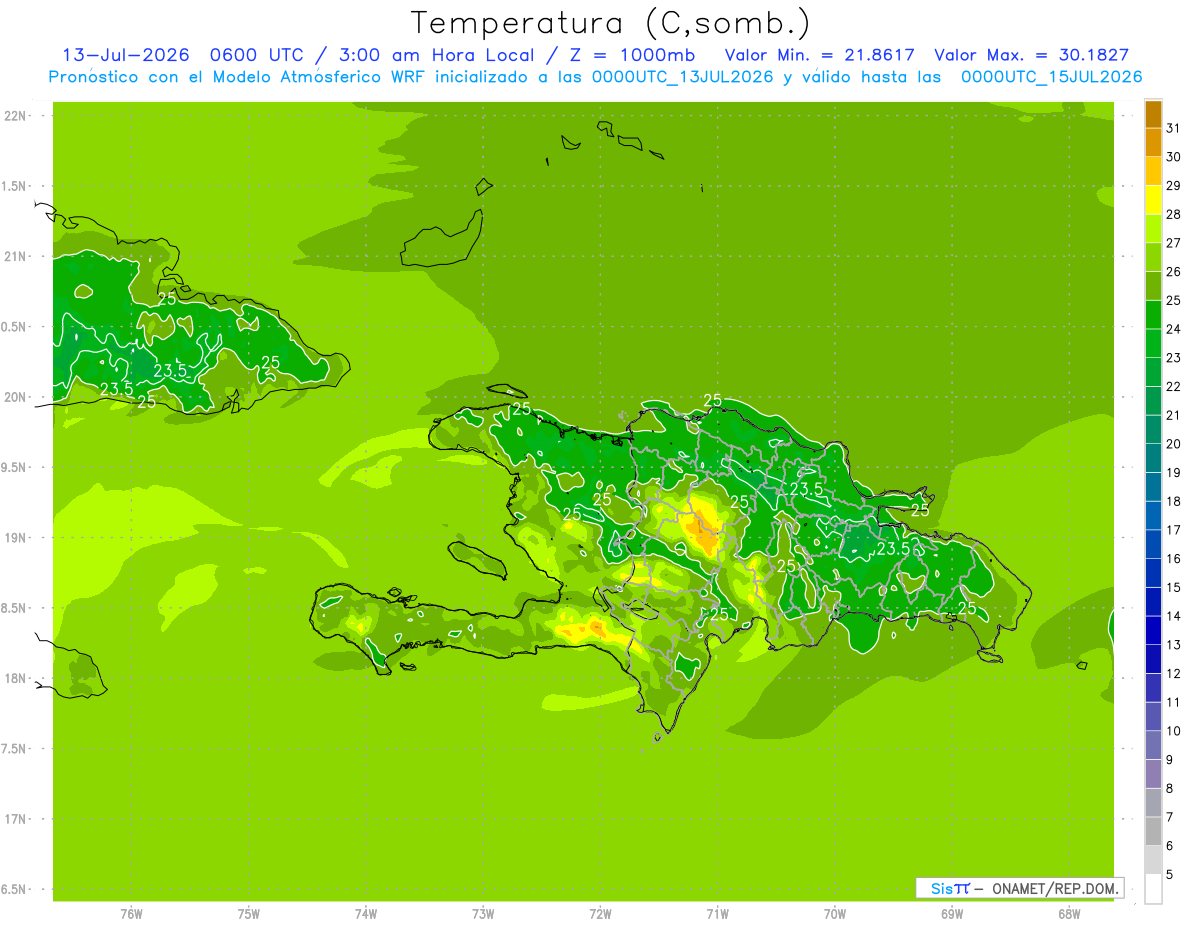Image resolution: width=1200 pixels, height=927 pixels.
Task: Click the 22N latitude axis label
Action: point(14,116)
